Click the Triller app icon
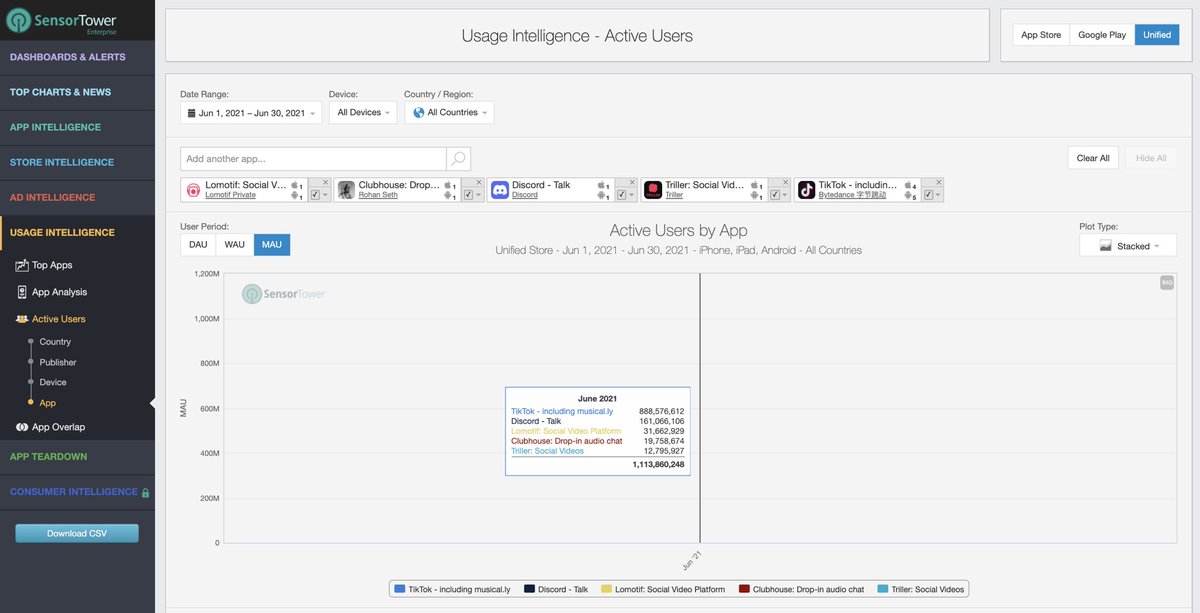 pyautogui.click(x=653, y=190)
